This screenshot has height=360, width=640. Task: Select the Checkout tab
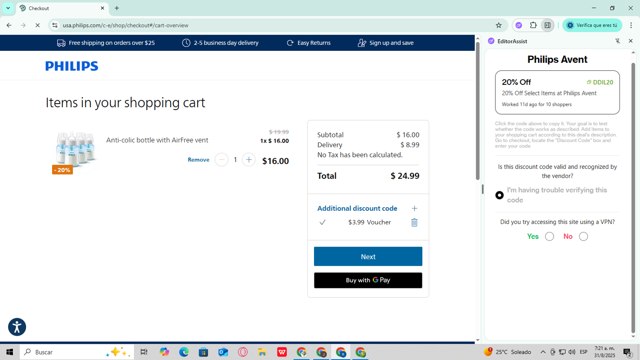tap(62, 8)
